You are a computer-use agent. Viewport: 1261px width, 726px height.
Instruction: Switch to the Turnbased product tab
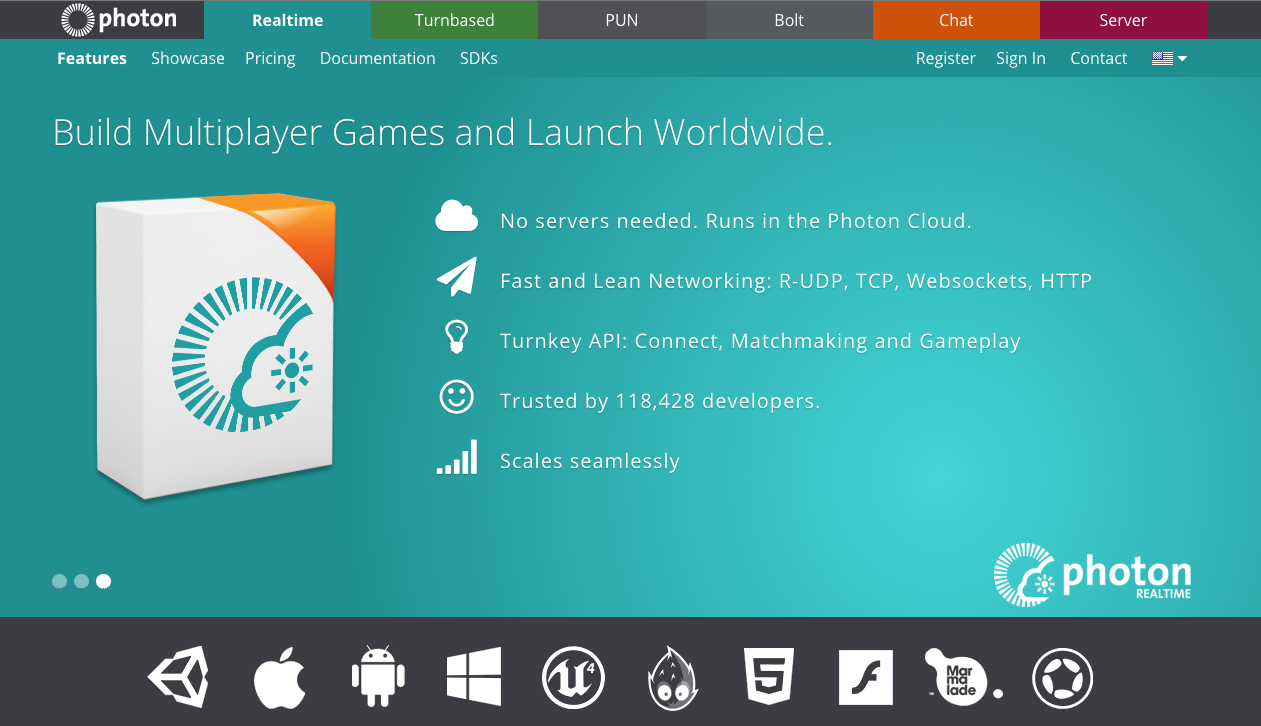[x=454, y=20]
